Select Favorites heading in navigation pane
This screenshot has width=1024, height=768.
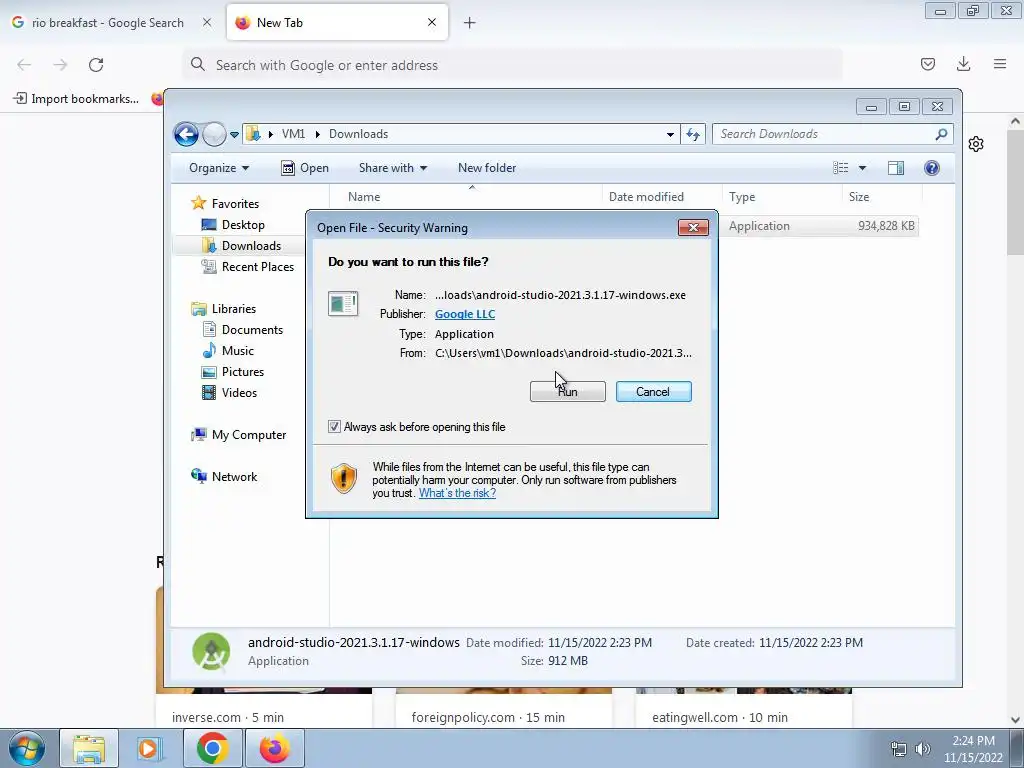[235, 204]
